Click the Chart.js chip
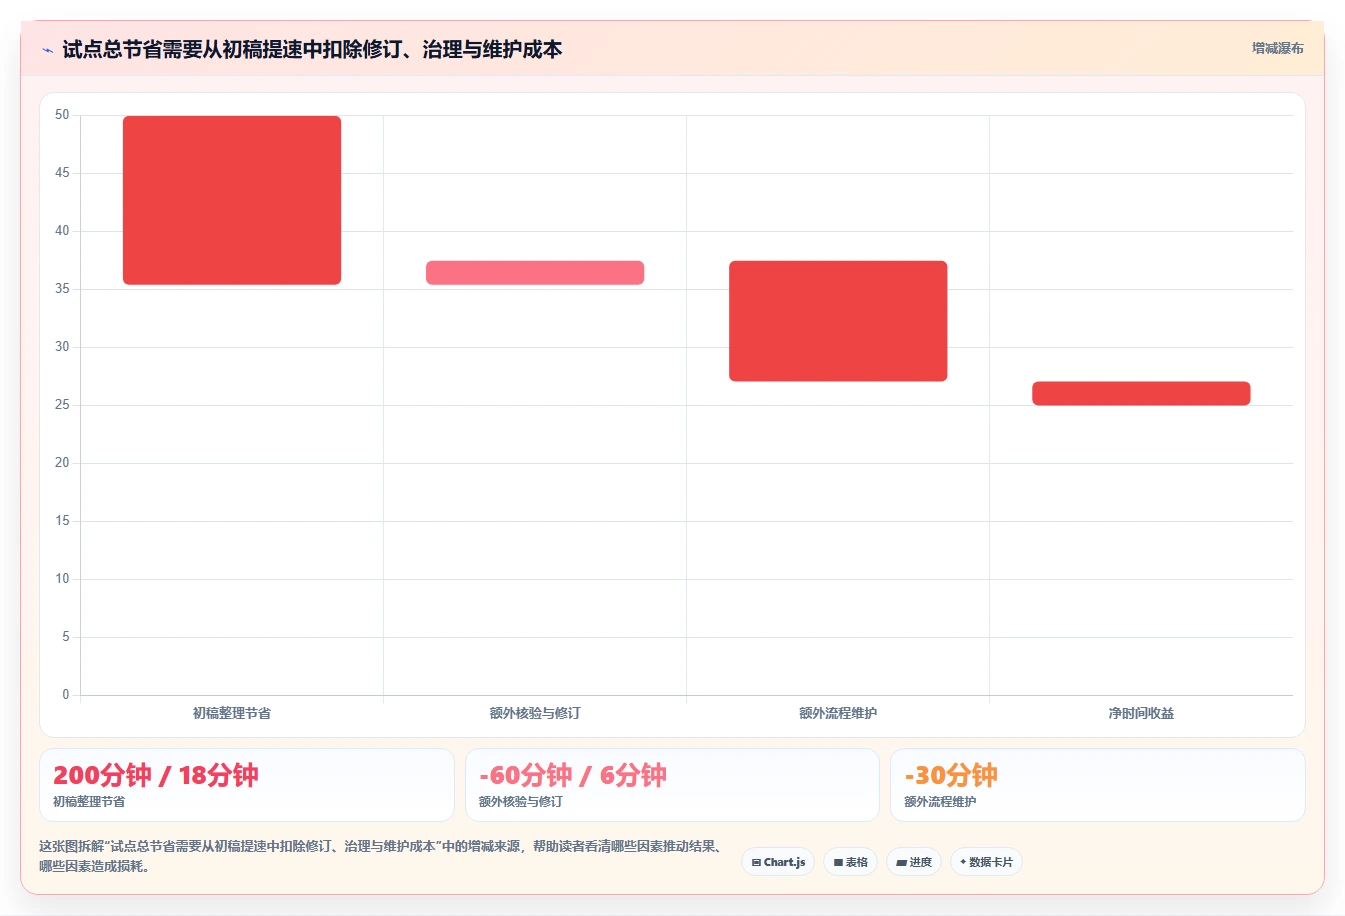 [x=778, y=862]
